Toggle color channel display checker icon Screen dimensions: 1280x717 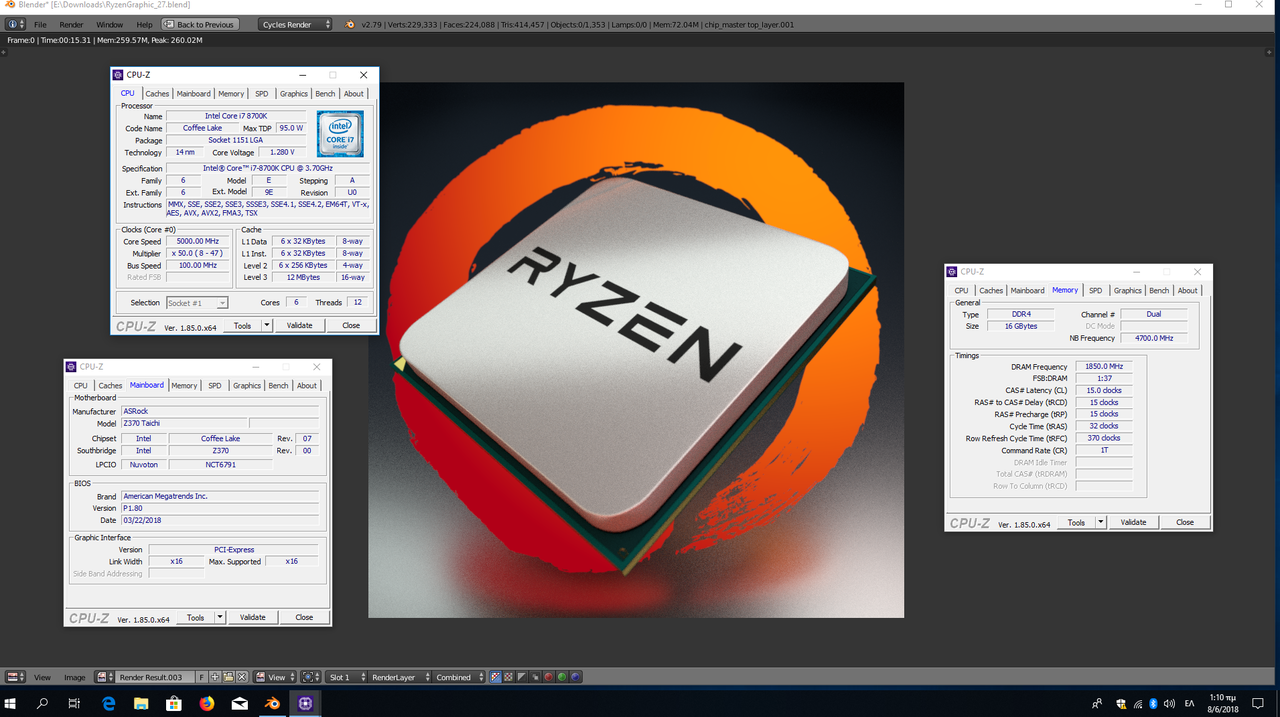[x=508, y=677]
